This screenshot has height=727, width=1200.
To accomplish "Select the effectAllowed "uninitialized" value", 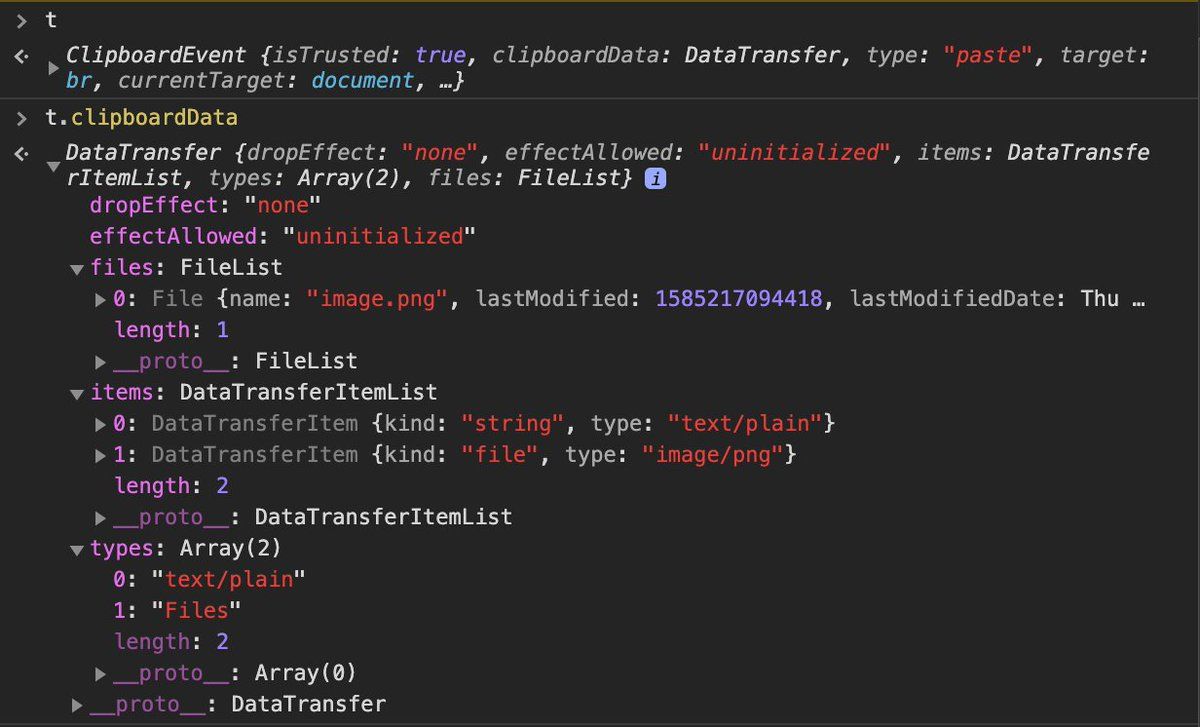I will [x=379, y=236].
